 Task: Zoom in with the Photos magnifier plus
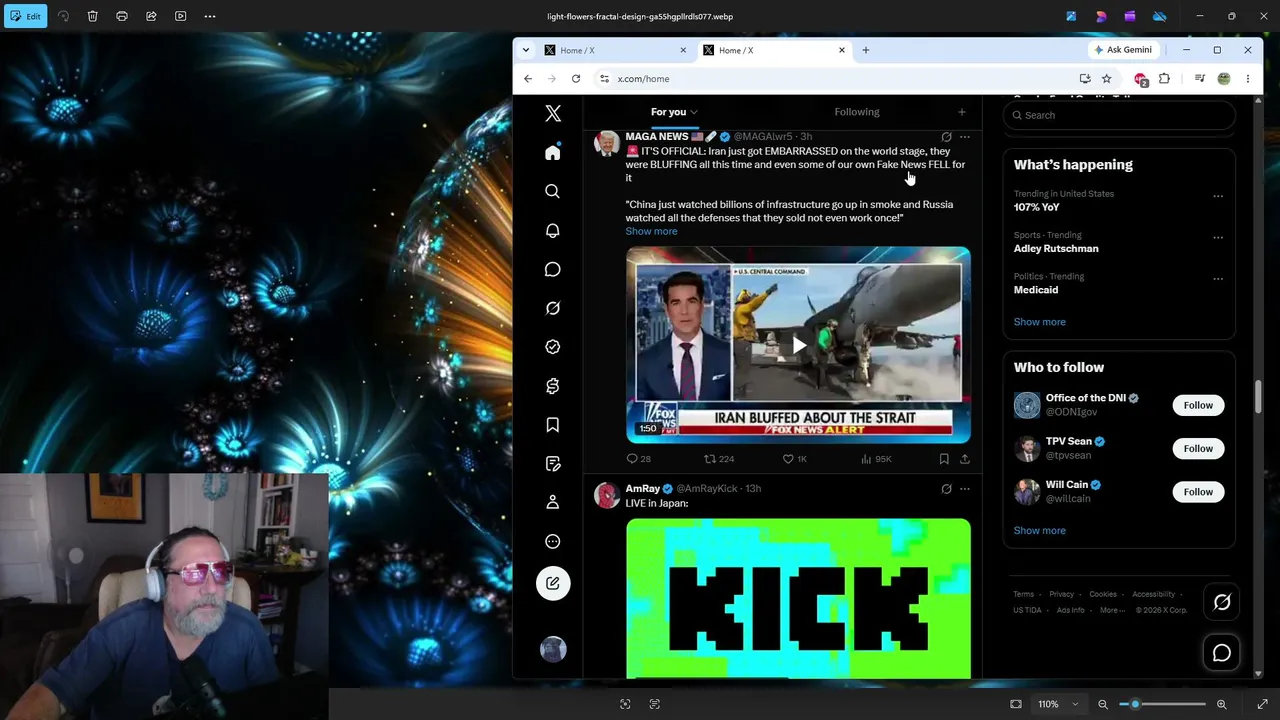(1221, 704)
